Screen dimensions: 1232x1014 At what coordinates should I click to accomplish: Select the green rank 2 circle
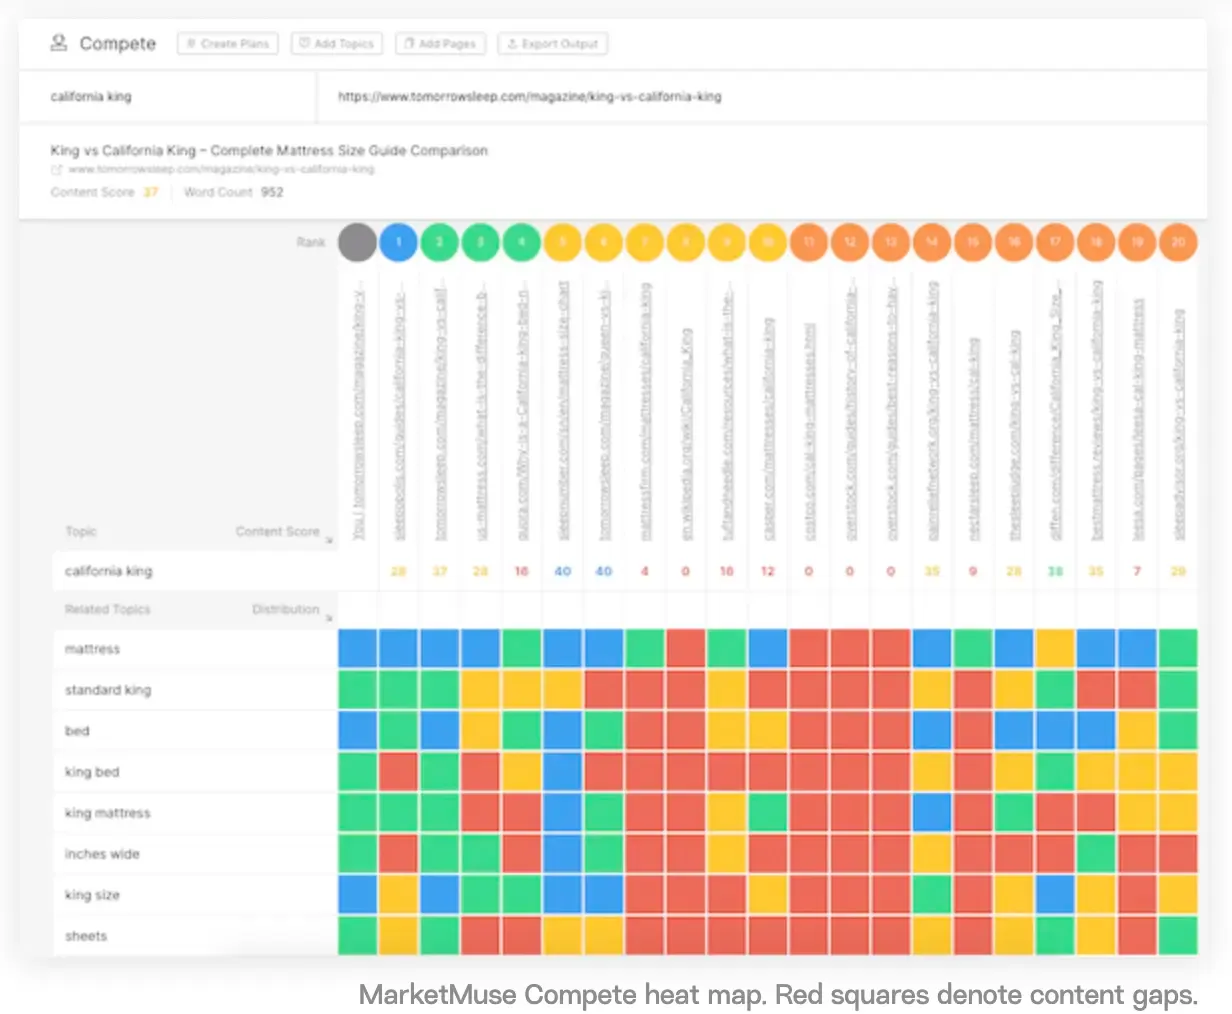[439, 242]
